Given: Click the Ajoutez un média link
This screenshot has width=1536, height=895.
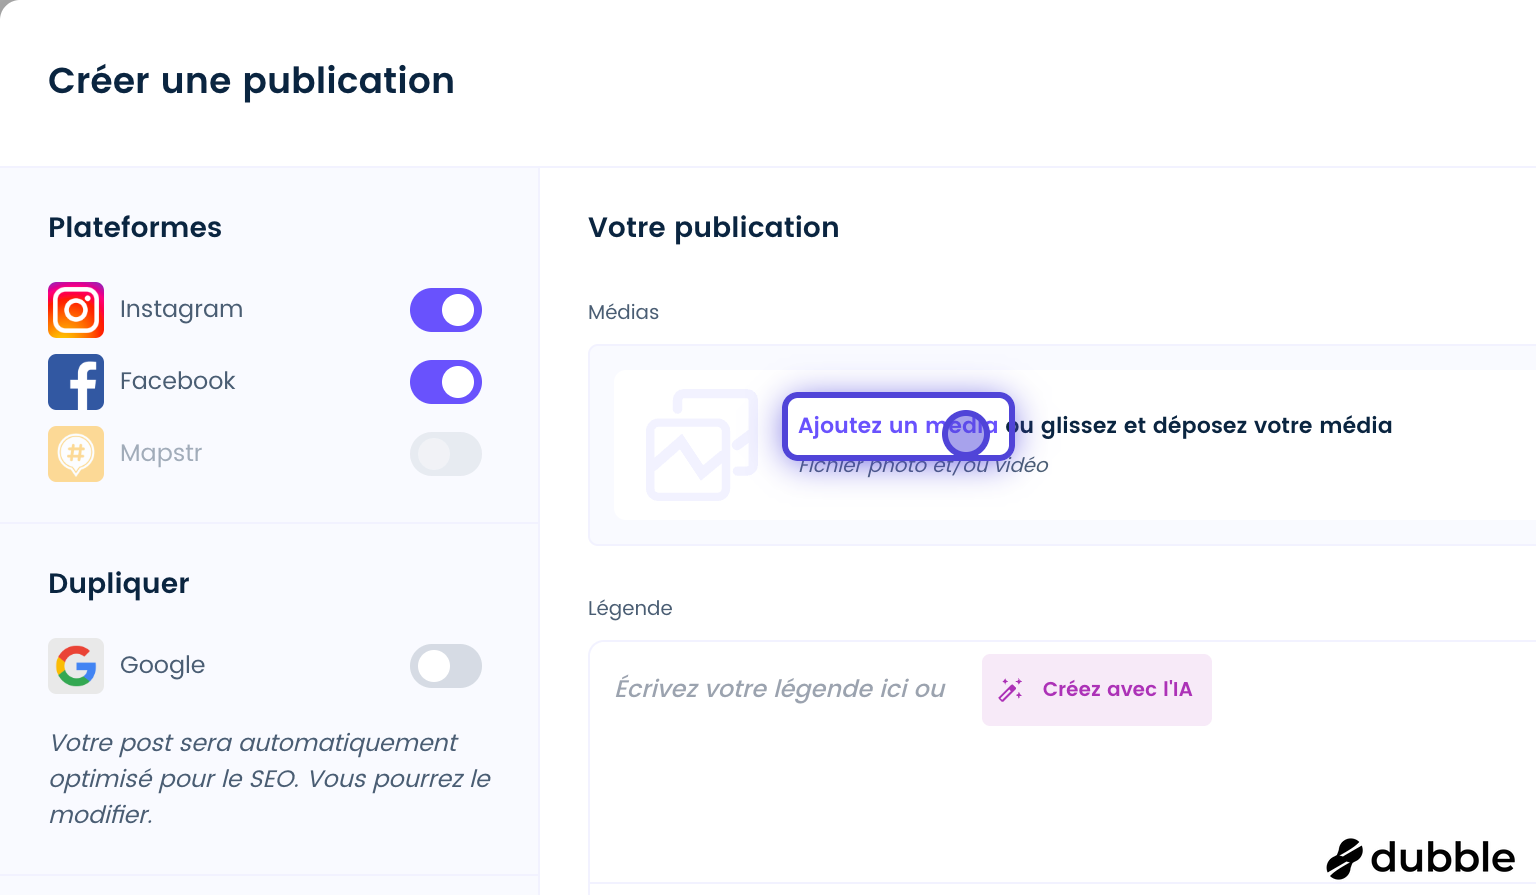Looking at the screenshot, I should tap(898, 426).
